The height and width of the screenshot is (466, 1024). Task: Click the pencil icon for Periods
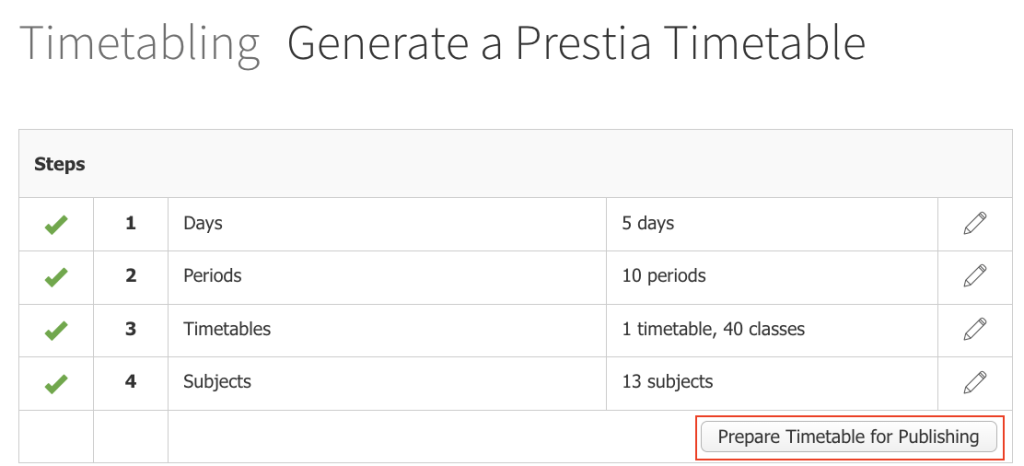pos(974,275)
